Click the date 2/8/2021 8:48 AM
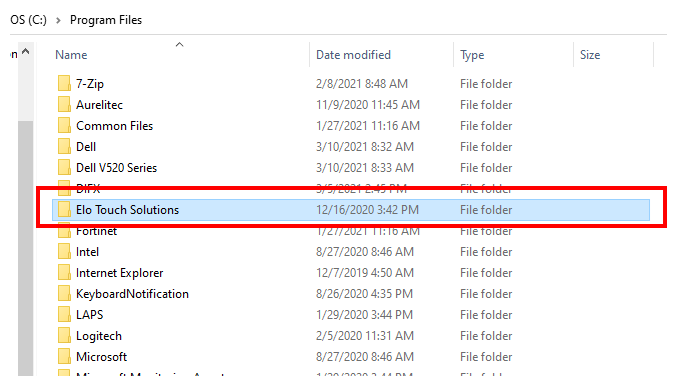This screenshot has width=674, height=377. [362, 83]
